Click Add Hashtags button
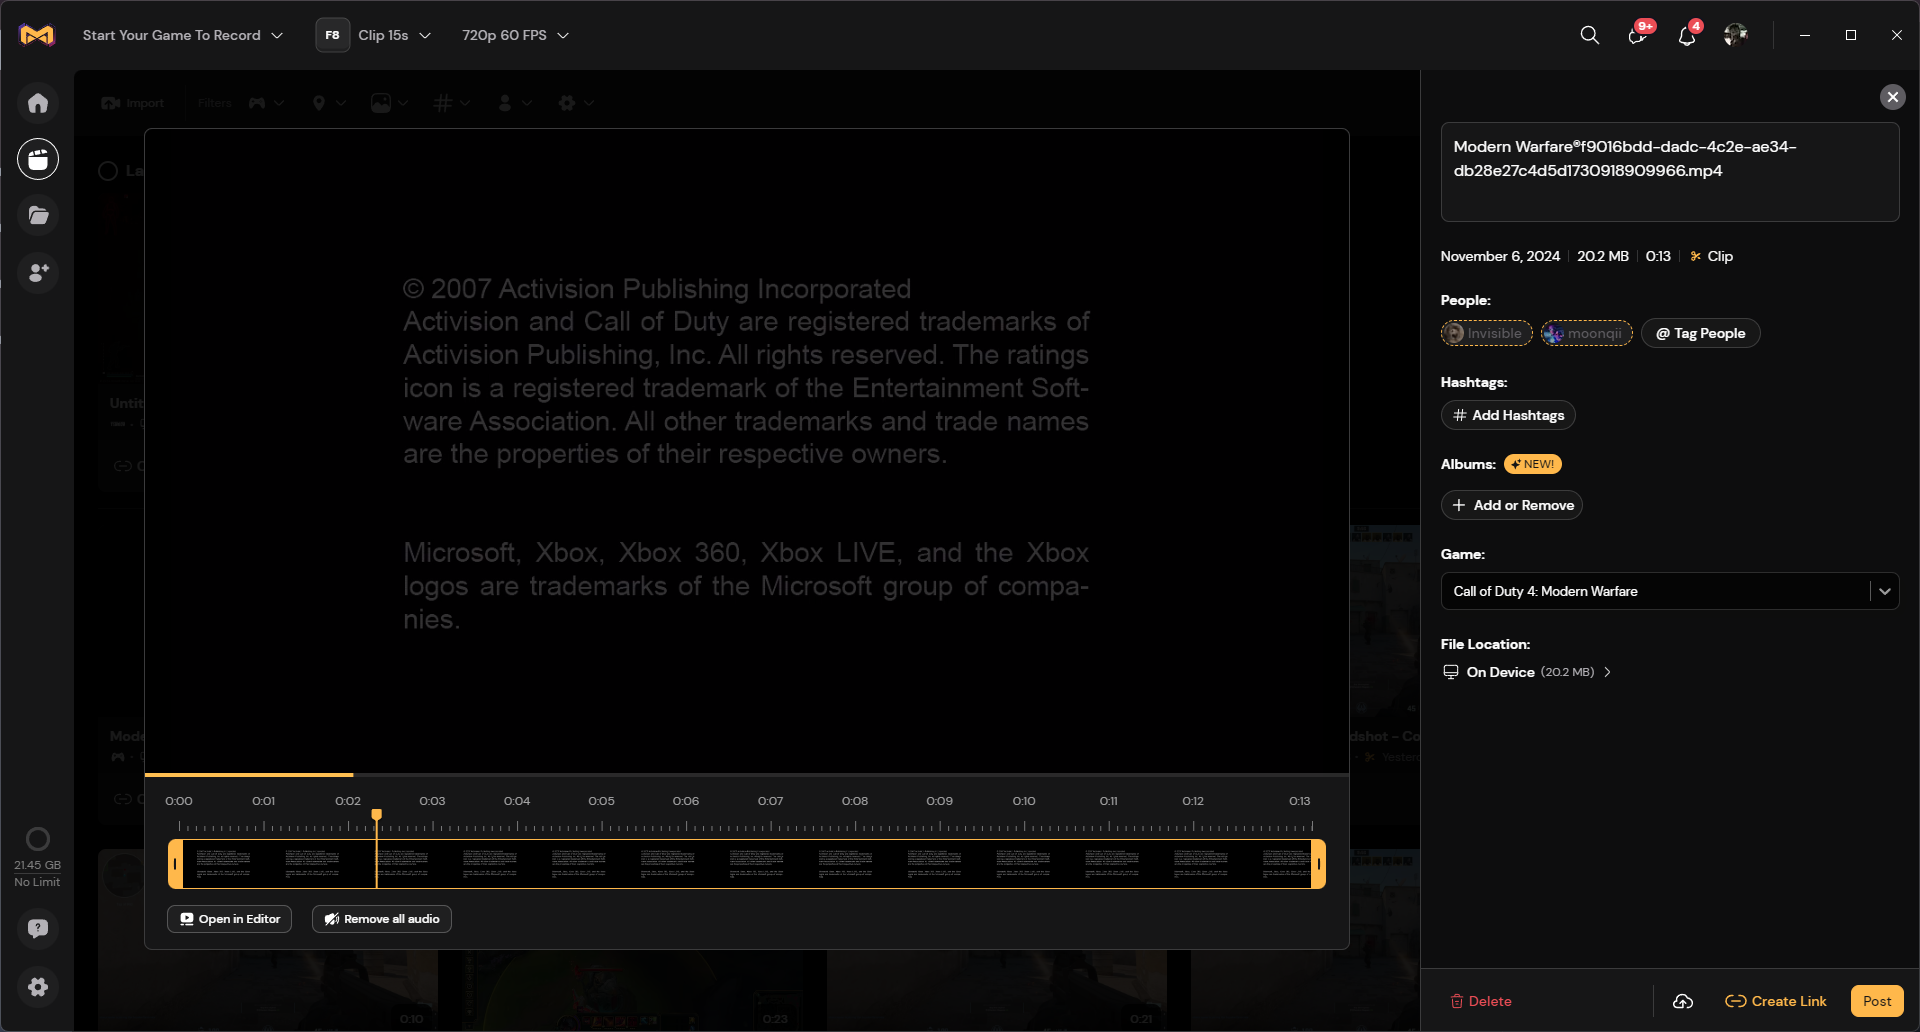1920x1032 pixels. click(1508, 415)
